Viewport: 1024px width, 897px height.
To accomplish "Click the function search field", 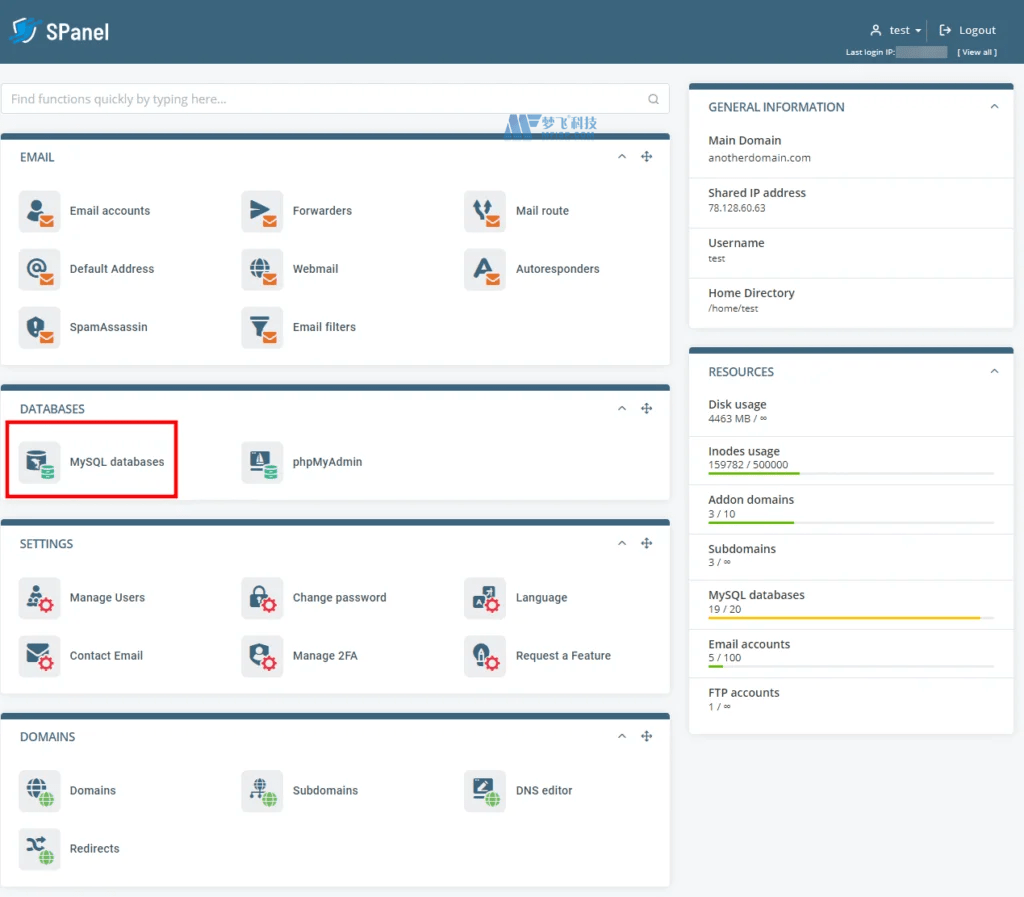I will (x=325, y=99).
